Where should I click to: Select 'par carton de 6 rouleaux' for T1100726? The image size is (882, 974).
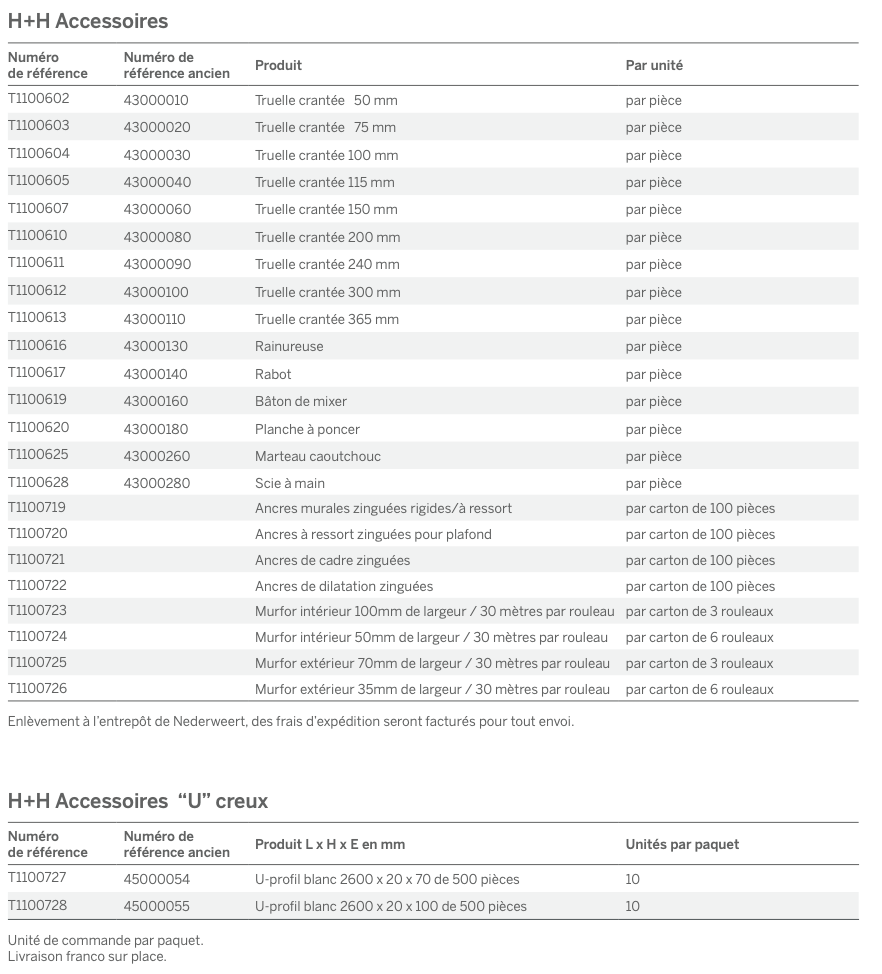699,689
